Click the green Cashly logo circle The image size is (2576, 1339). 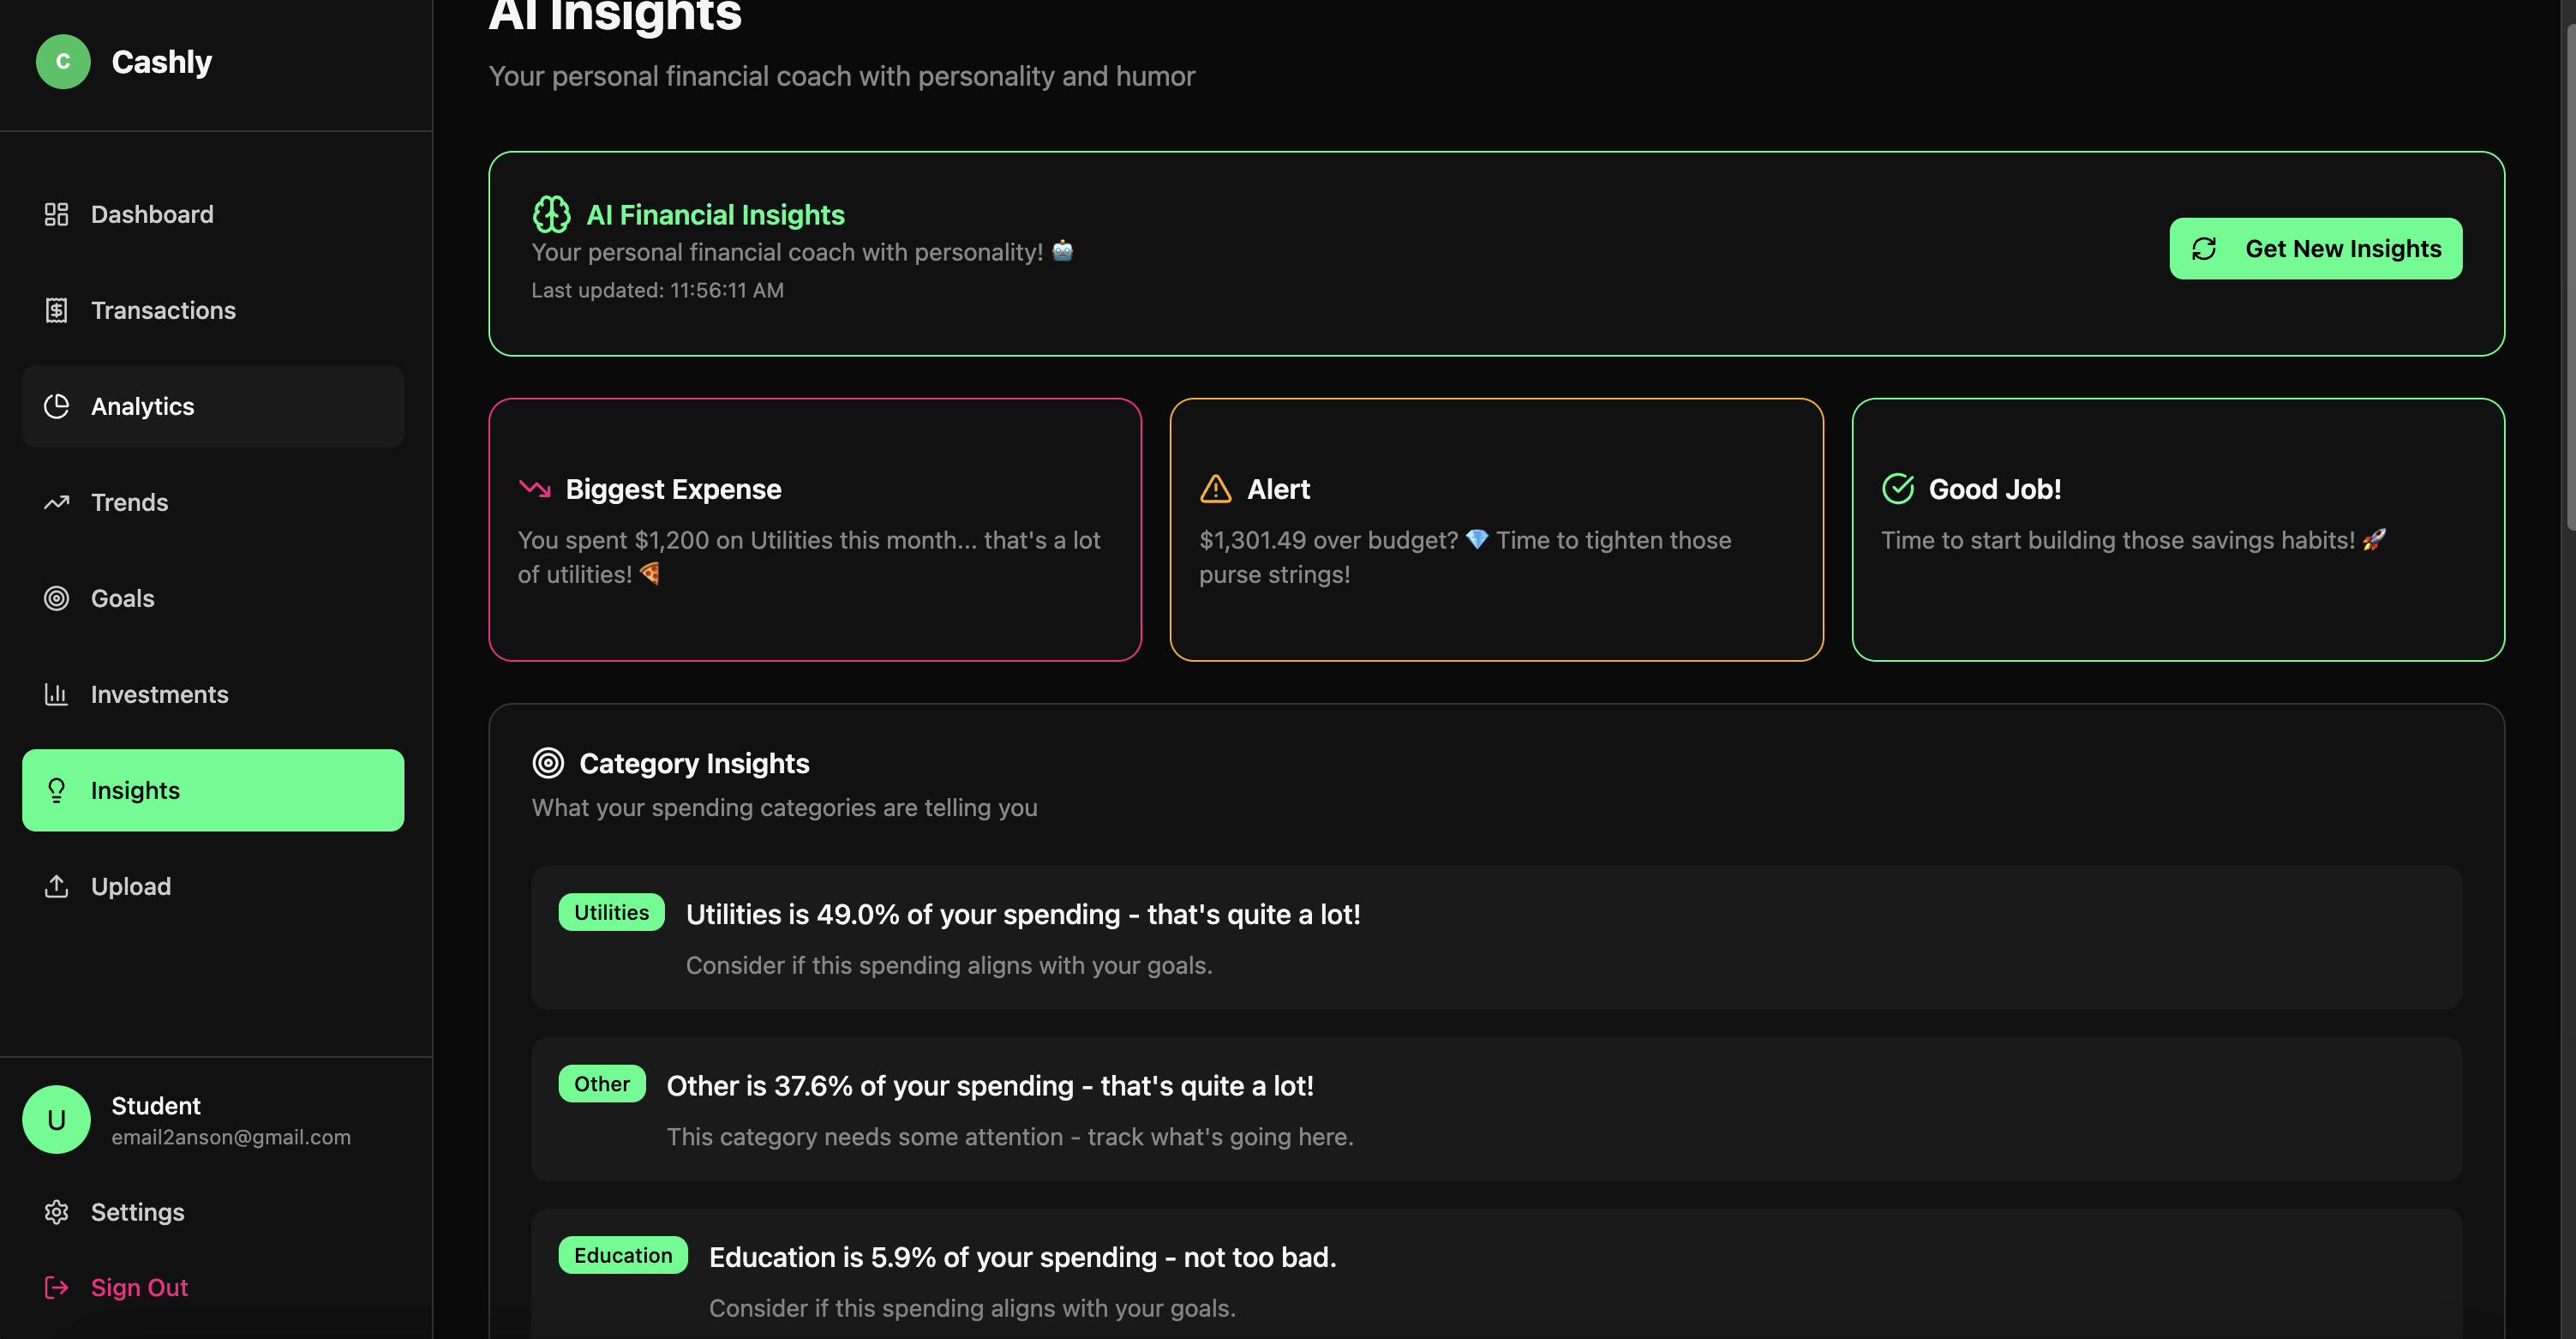(x=63, y=62)
